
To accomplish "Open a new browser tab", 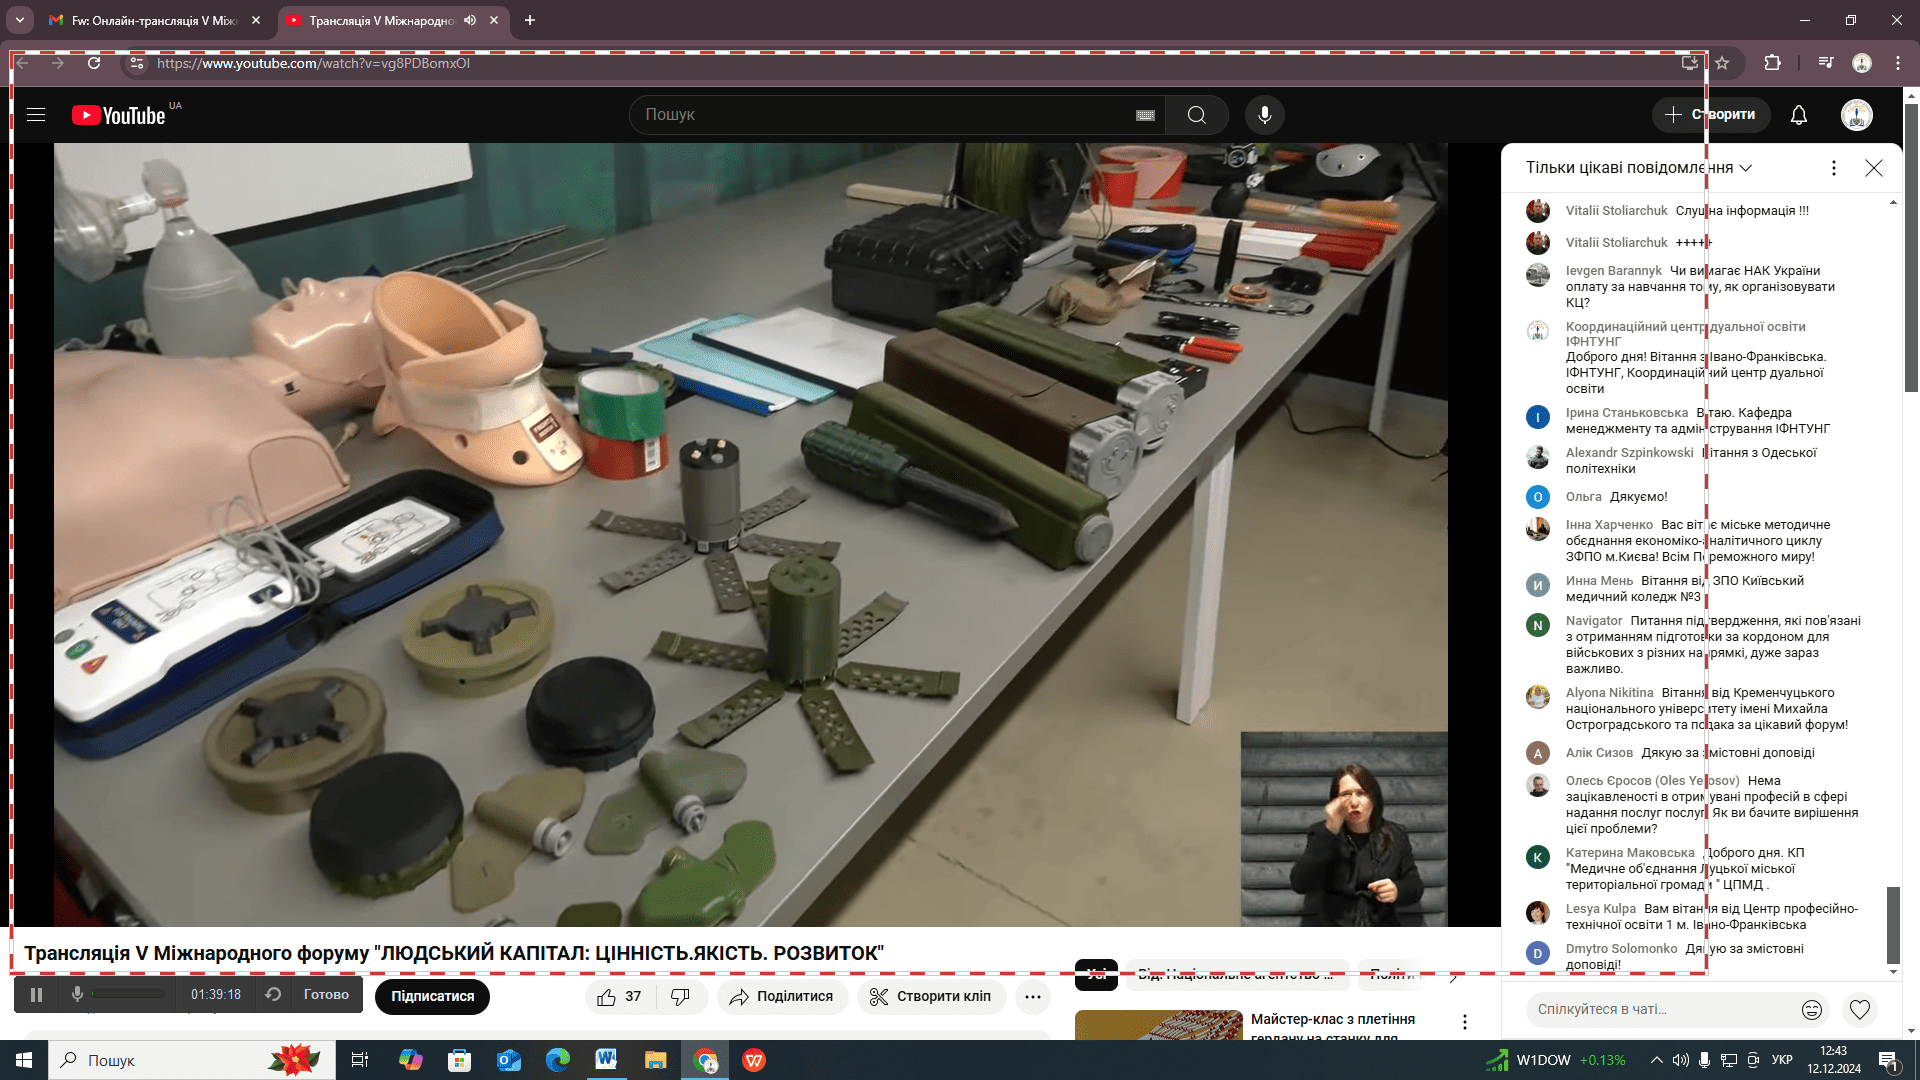I will coord(530,20).
